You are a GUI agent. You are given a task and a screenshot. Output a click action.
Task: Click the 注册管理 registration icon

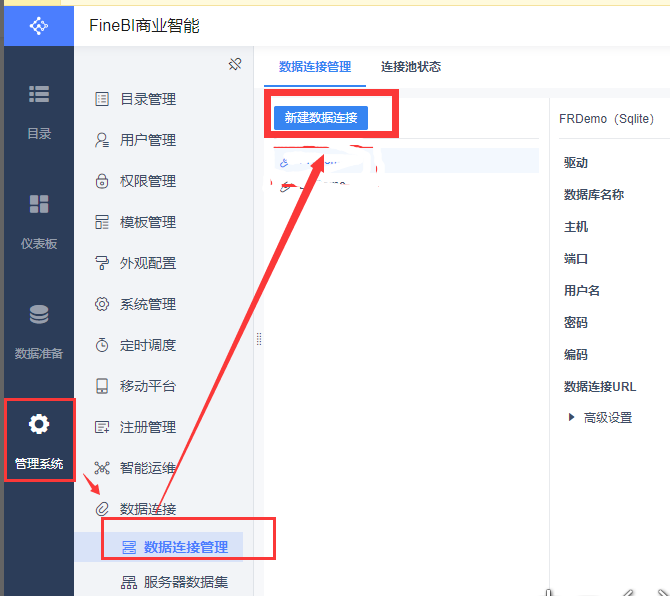tap(102, 427)
